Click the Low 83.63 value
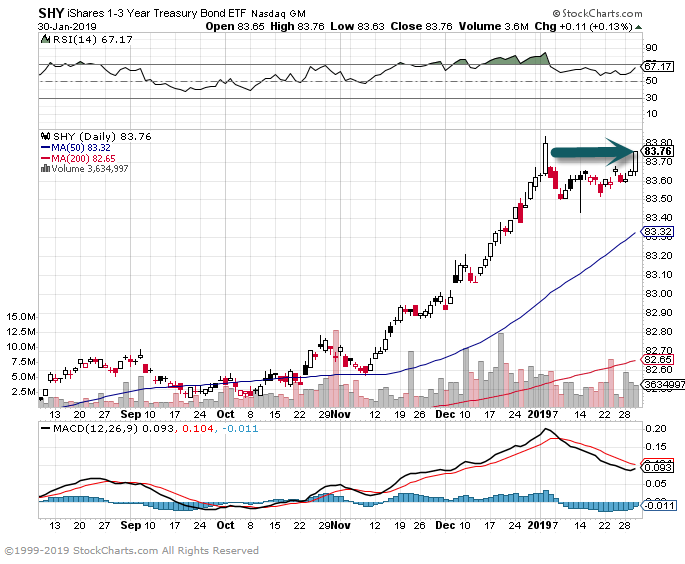Image resolution: width=685 pixels, height=564 pixels. tap(357, 26)
